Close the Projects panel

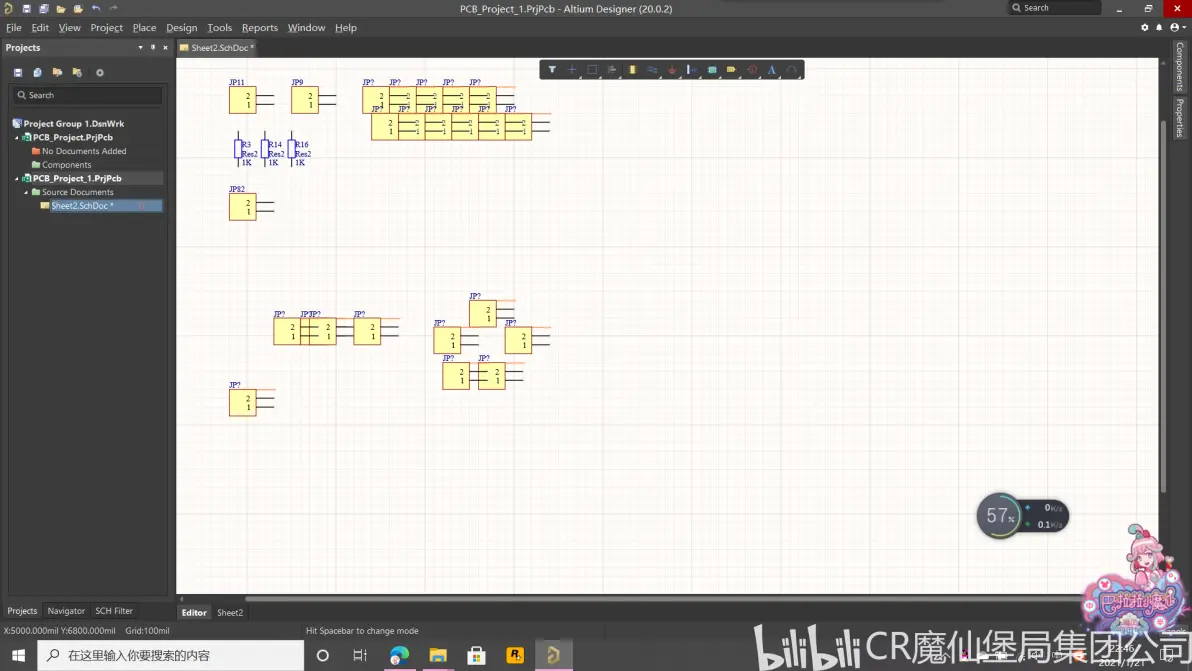click(x=165, y=47)
